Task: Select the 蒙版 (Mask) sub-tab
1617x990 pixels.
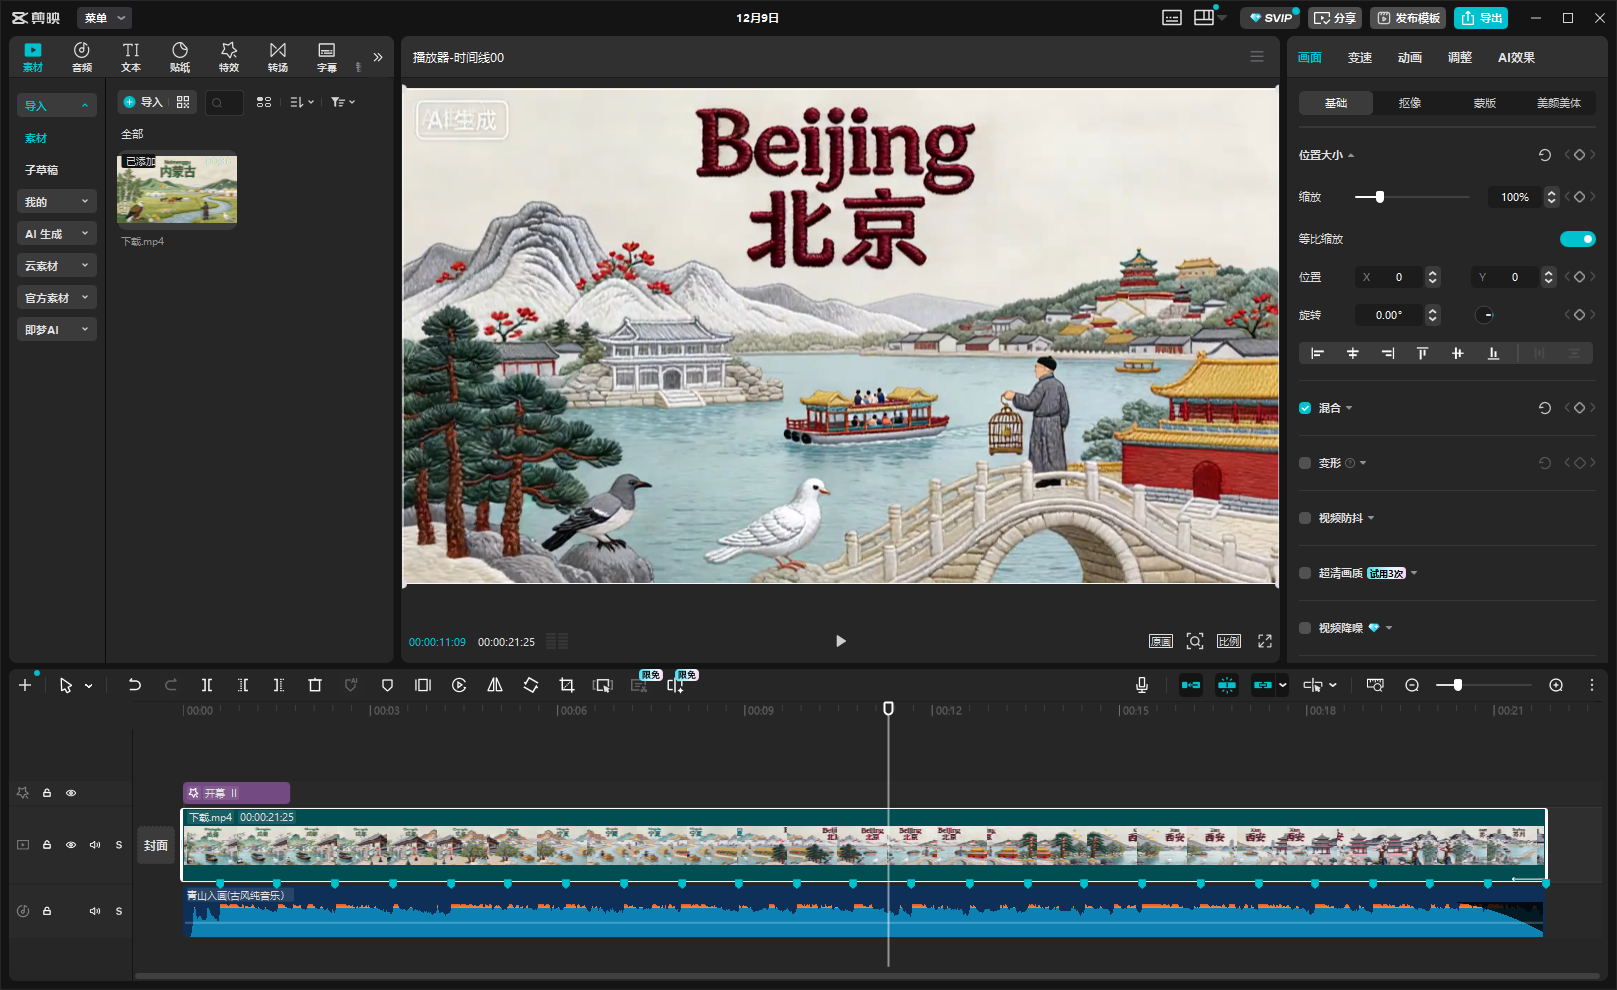Action: coord(1484,103)
